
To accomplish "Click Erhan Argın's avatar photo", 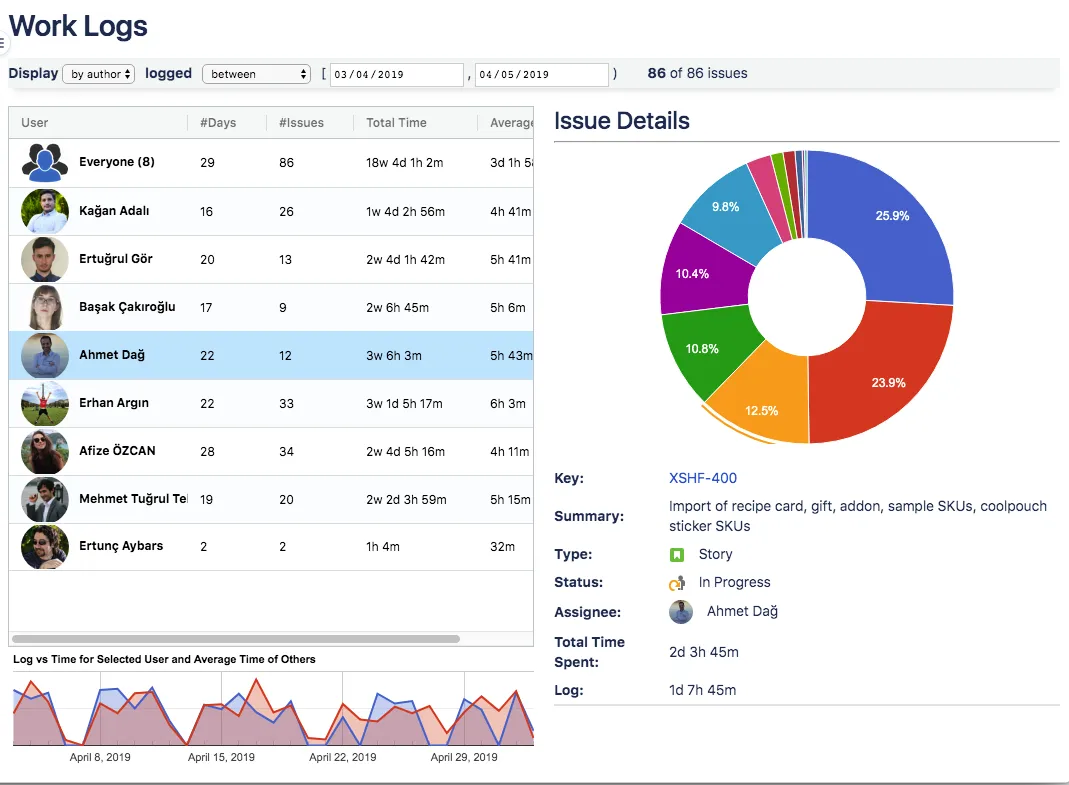I will [45, 403].
